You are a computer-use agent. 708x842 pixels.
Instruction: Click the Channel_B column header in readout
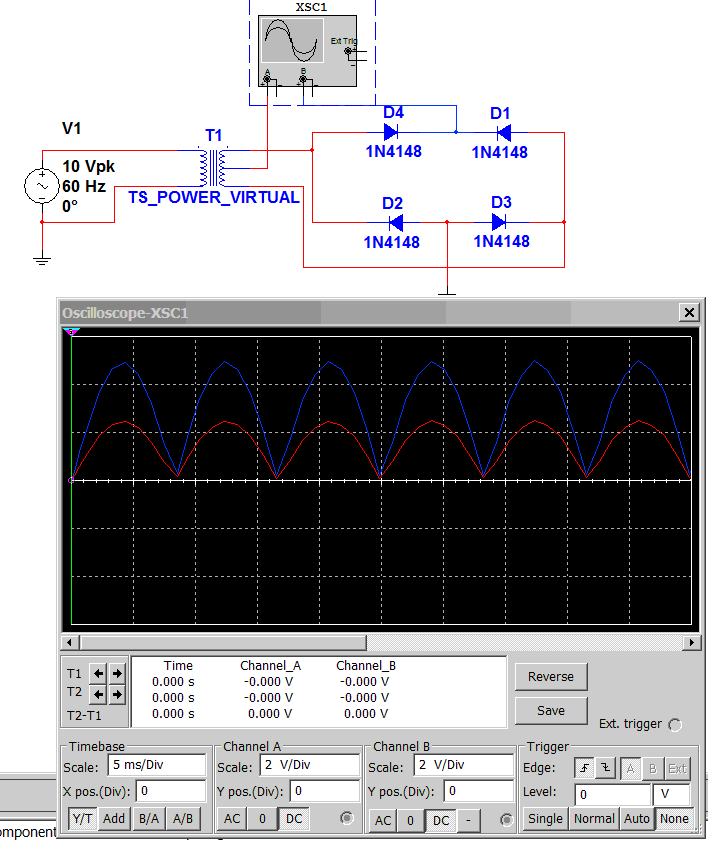(366, 666)
